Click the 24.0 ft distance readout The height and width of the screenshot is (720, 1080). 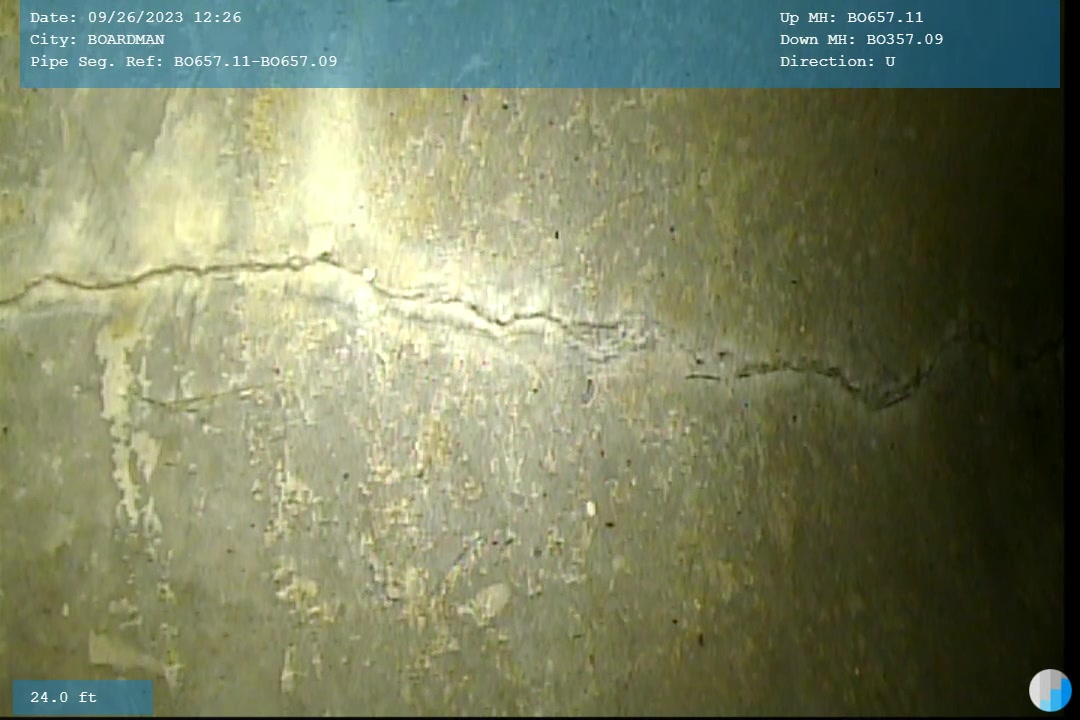(x=63, y=697)
